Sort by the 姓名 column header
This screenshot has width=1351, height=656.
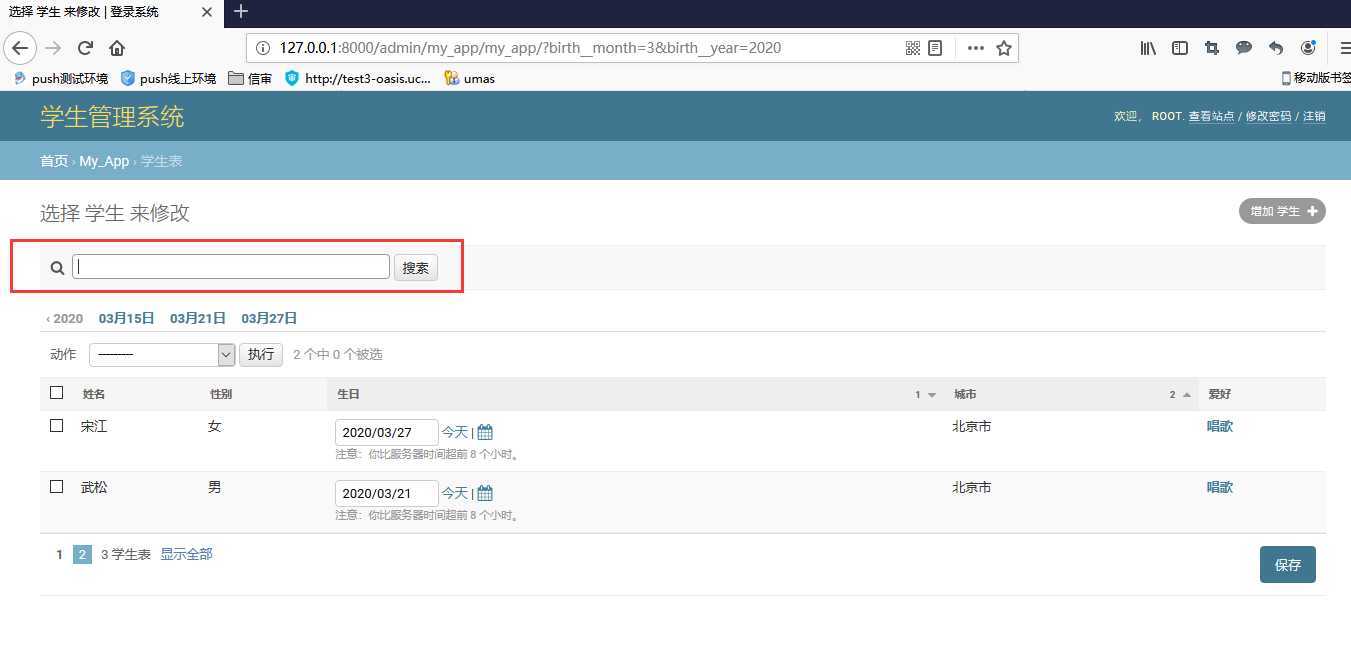pyautogui.click(x=94, y=395)
